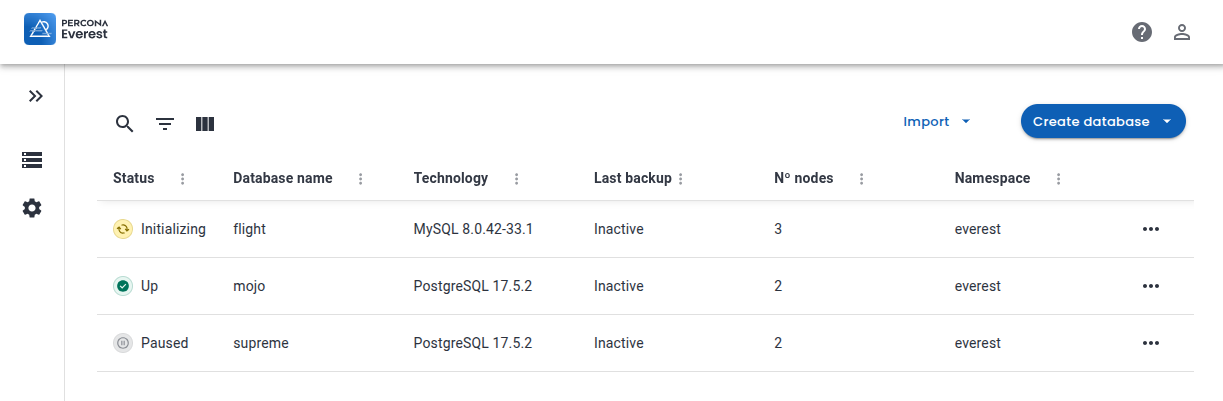Open the settings gear in sidebar
This screenshot has width=1223, height=401.
pos(32,208)
